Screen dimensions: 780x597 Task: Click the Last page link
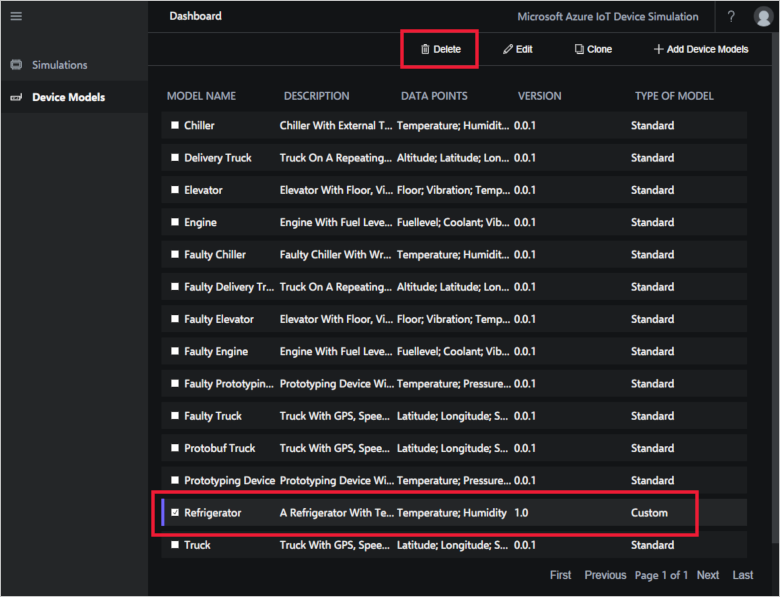click(x=743, y=575)
